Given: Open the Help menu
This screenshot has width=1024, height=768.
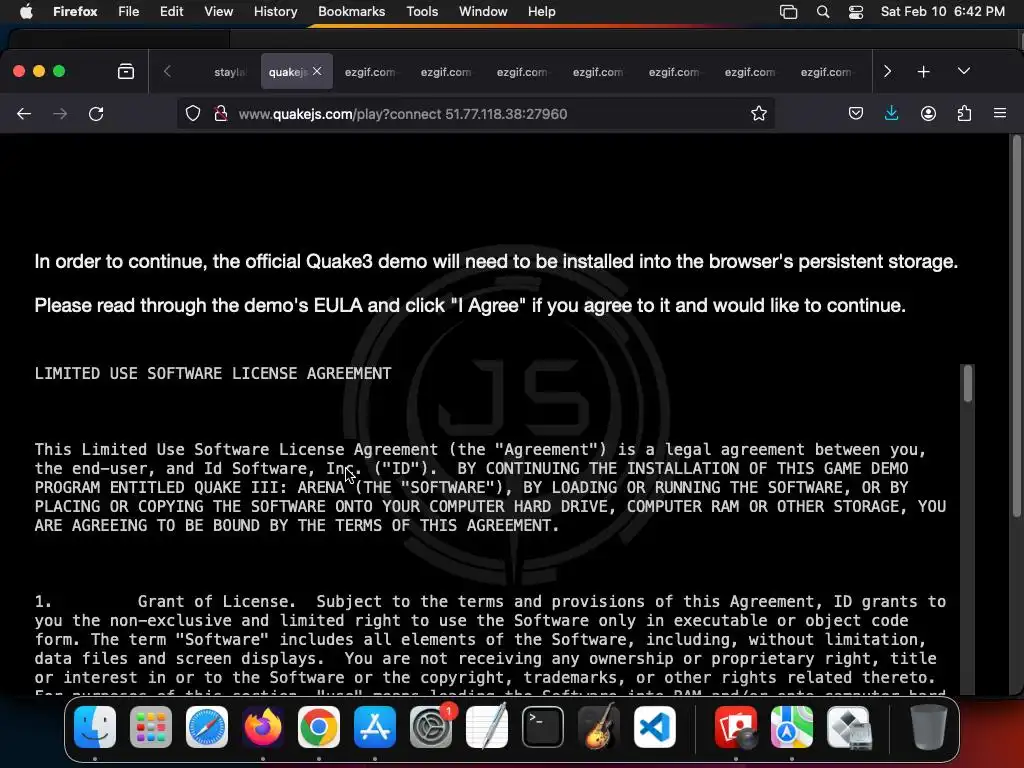Looking at the screenshot, I should pos(541,11).
